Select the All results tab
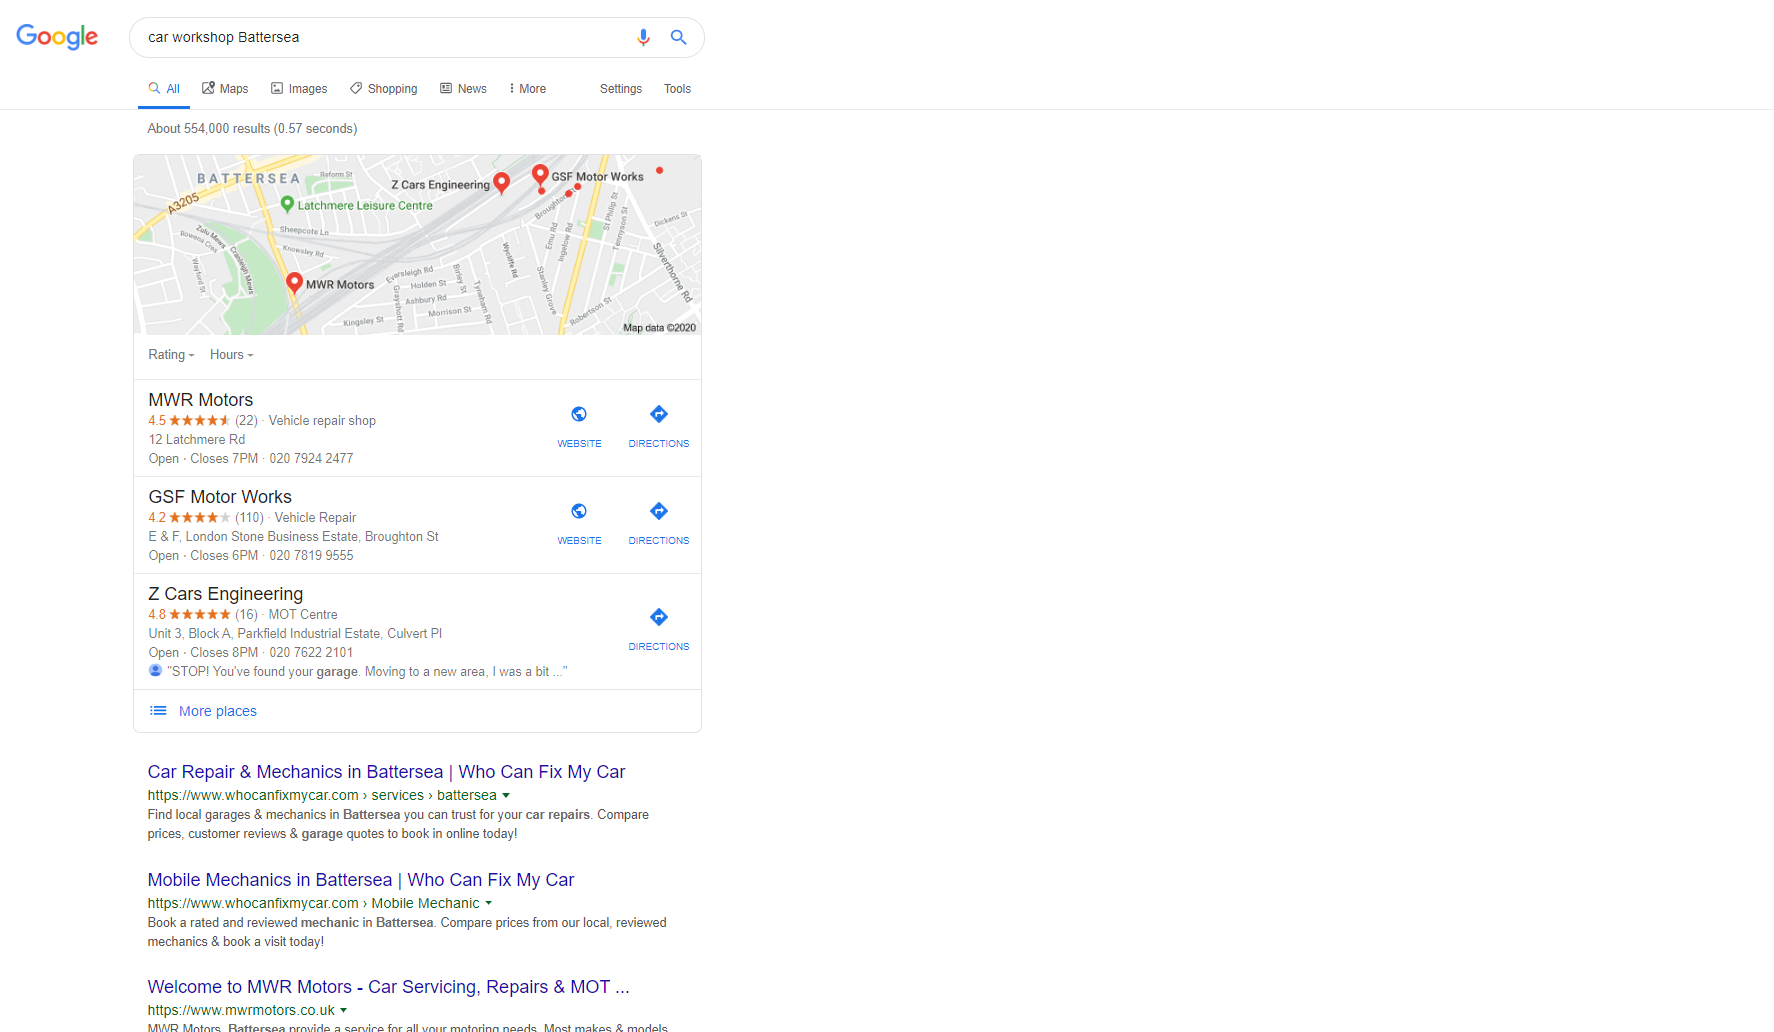Viewport: 1774px width, 1032px height. click(164, 89)
